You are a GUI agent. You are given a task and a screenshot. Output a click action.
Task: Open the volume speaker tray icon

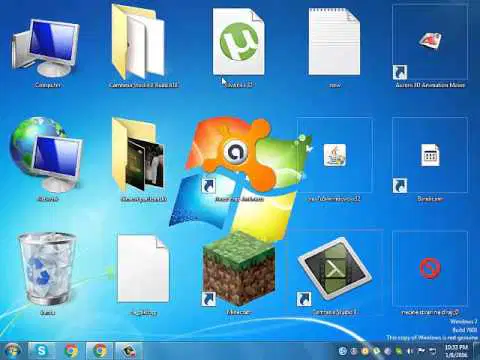(410, 351)
